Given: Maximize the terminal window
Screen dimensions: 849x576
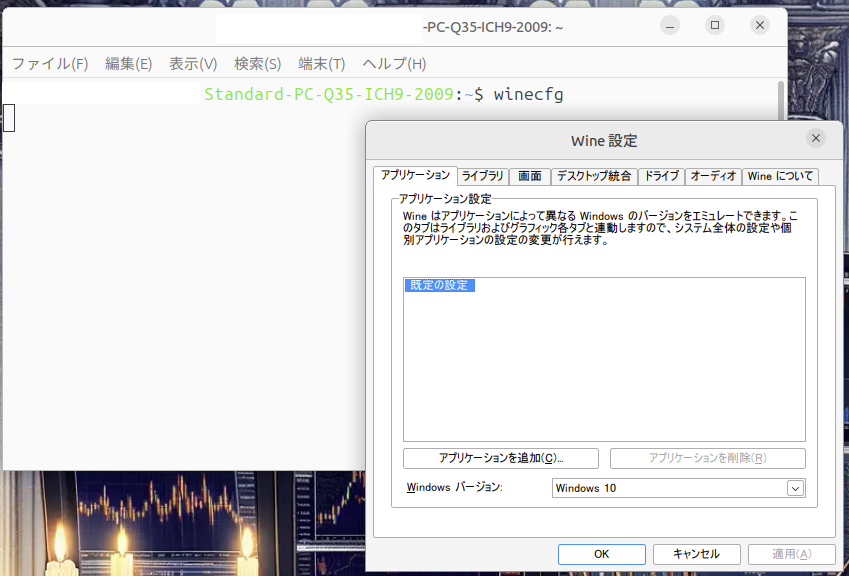Looking at the screenshot, I should (715, 26).
